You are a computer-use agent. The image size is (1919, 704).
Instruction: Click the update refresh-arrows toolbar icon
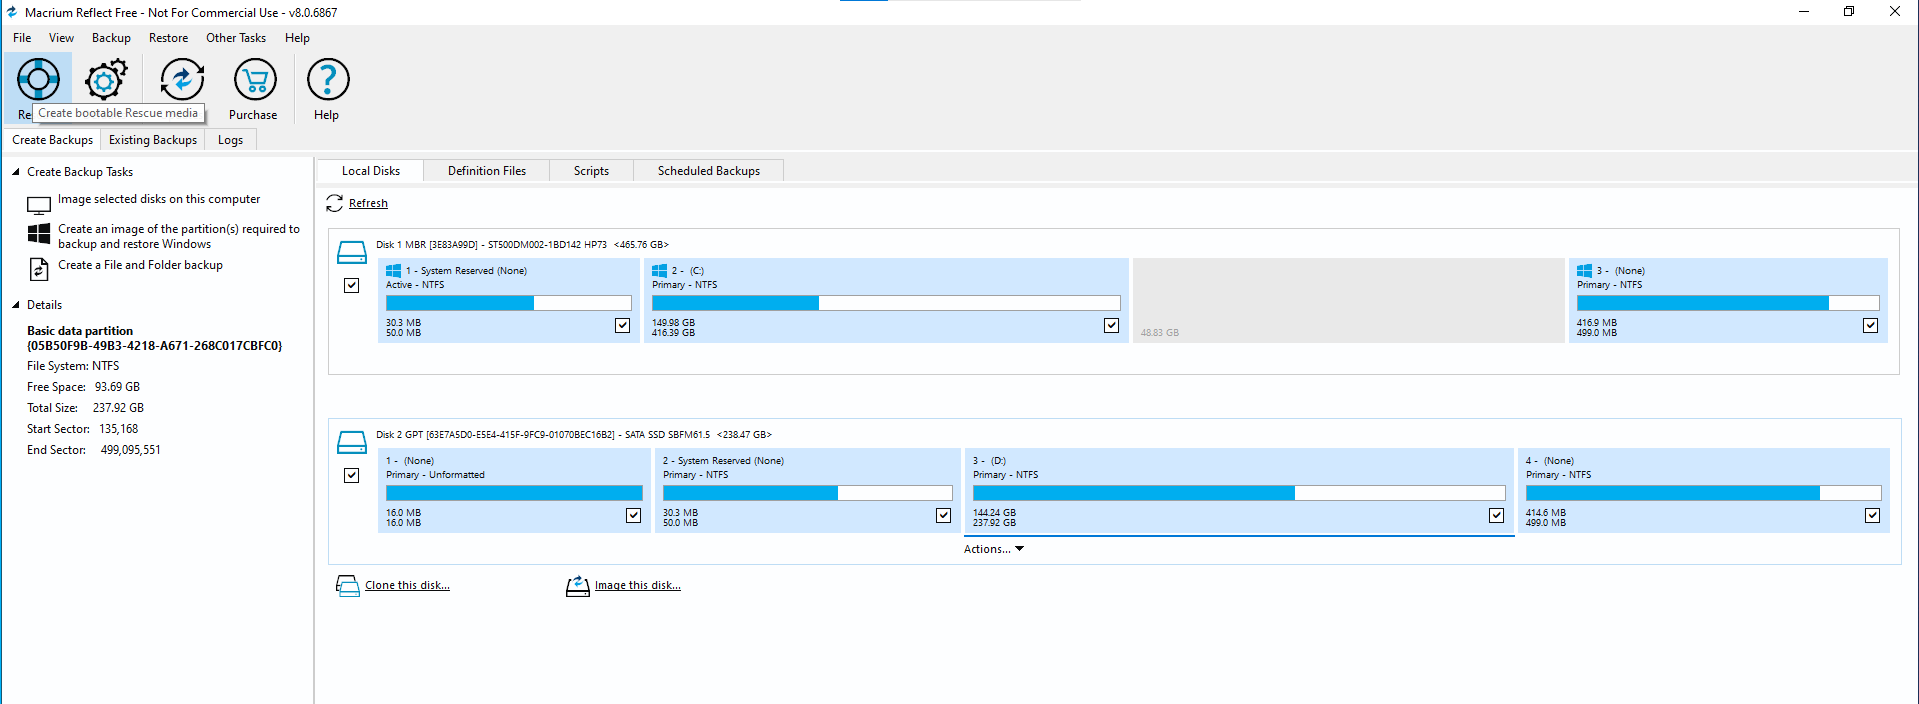[x=182, y=79]
